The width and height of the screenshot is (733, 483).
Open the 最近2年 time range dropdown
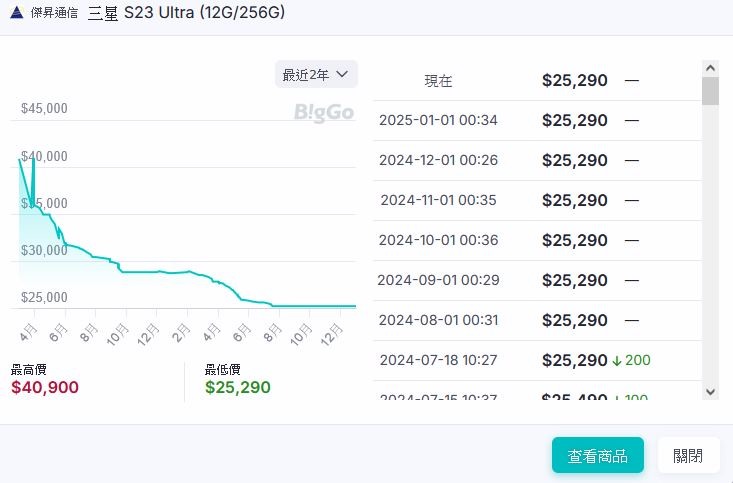[x=316, y=74]
